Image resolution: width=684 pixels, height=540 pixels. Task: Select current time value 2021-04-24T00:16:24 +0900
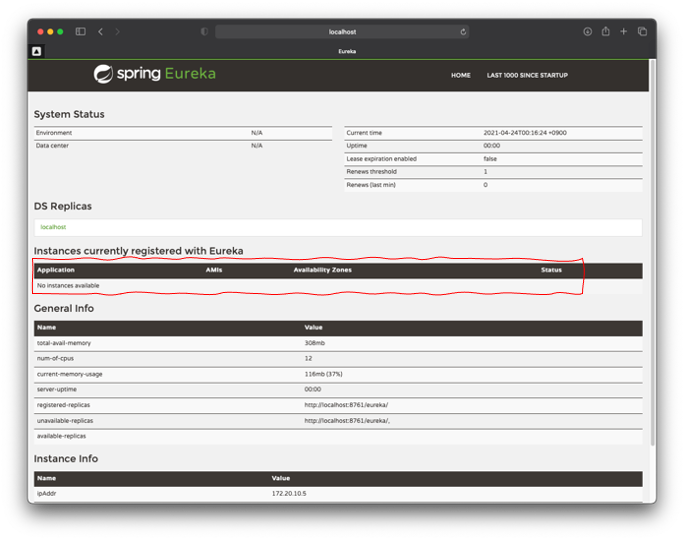coord(525,133)
